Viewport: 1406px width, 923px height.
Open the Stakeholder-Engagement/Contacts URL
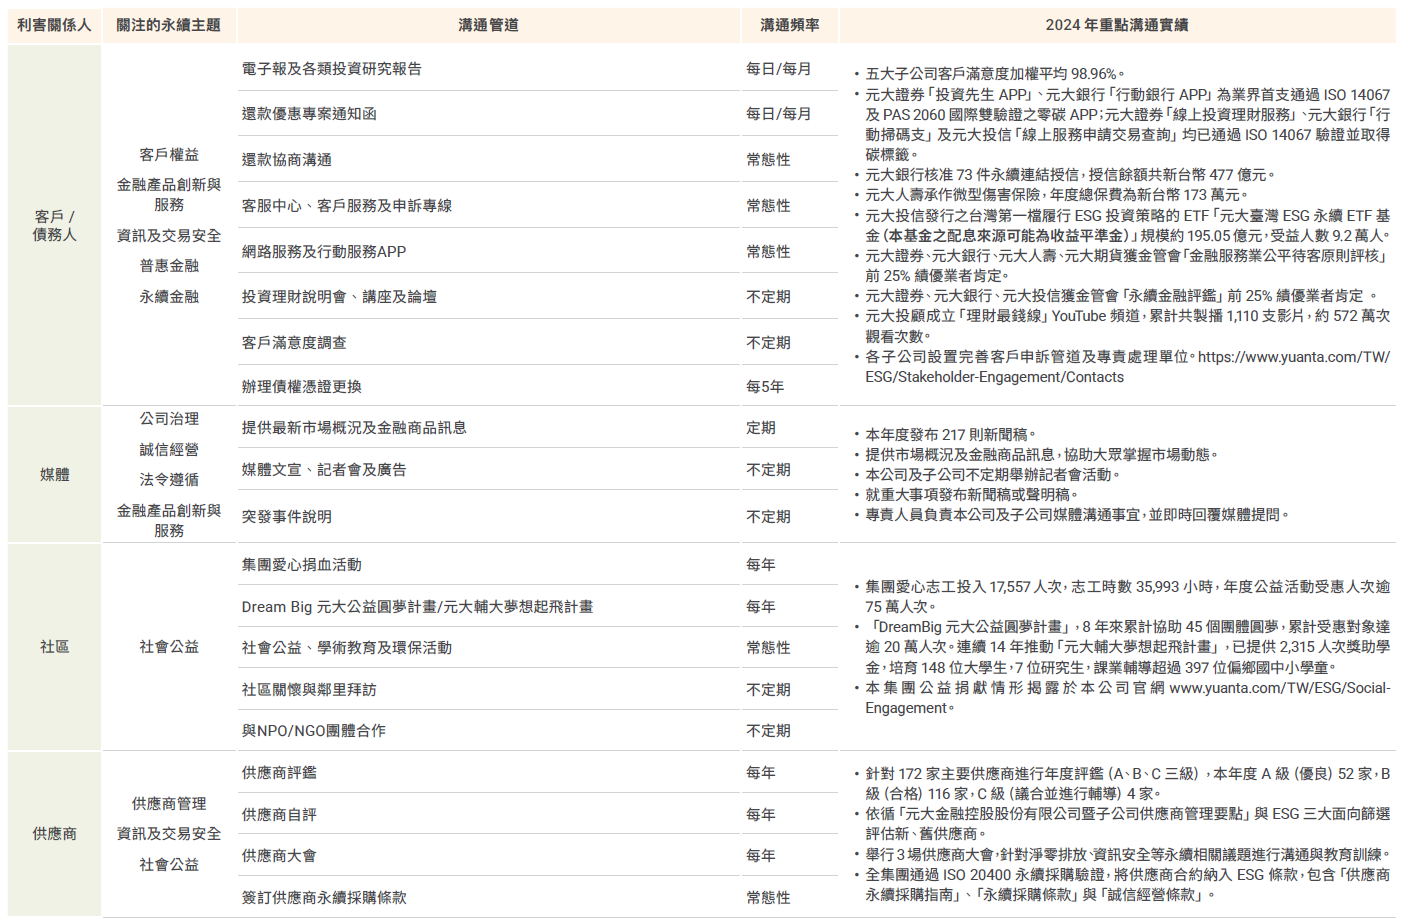[1128, 367]
